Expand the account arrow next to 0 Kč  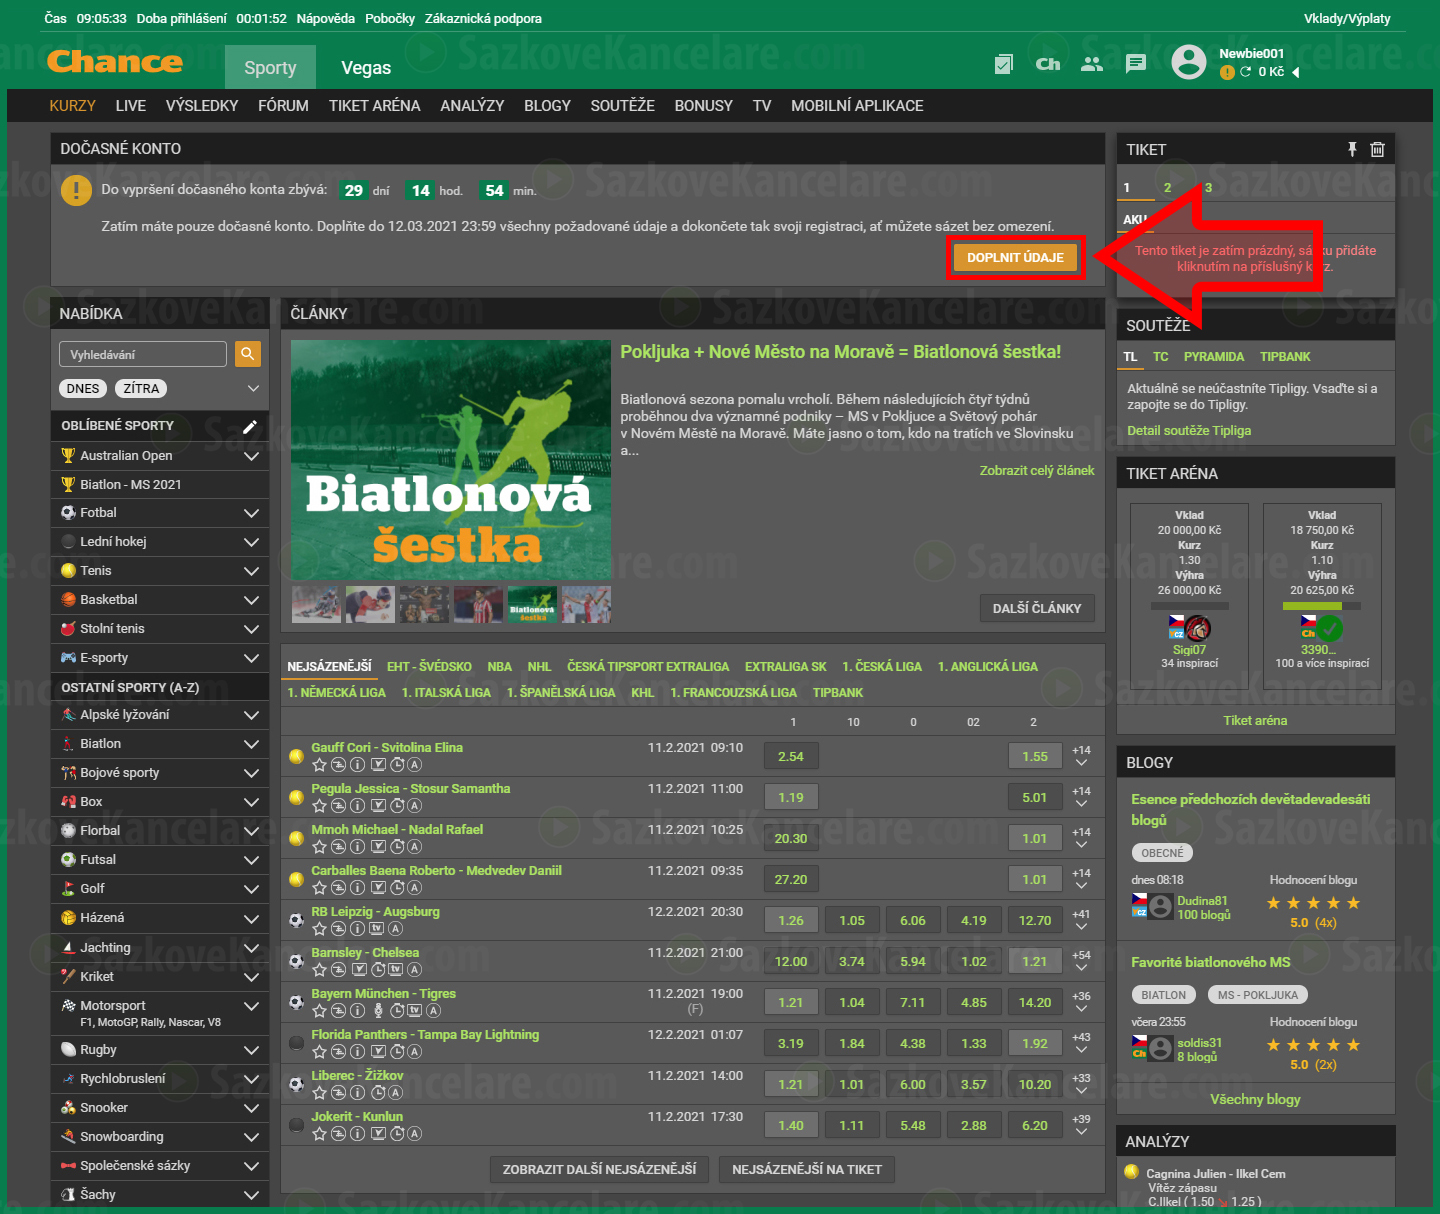(x=1296, y=72)
